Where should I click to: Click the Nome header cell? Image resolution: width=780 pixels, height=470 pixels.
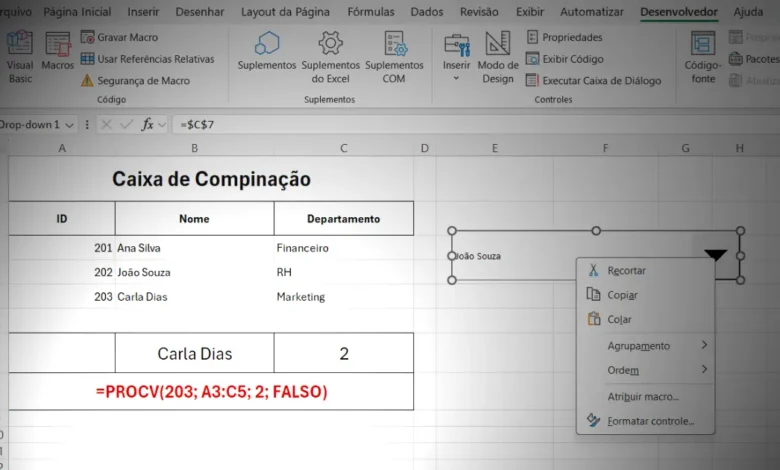pyautogui.click(x=195, y=219)
